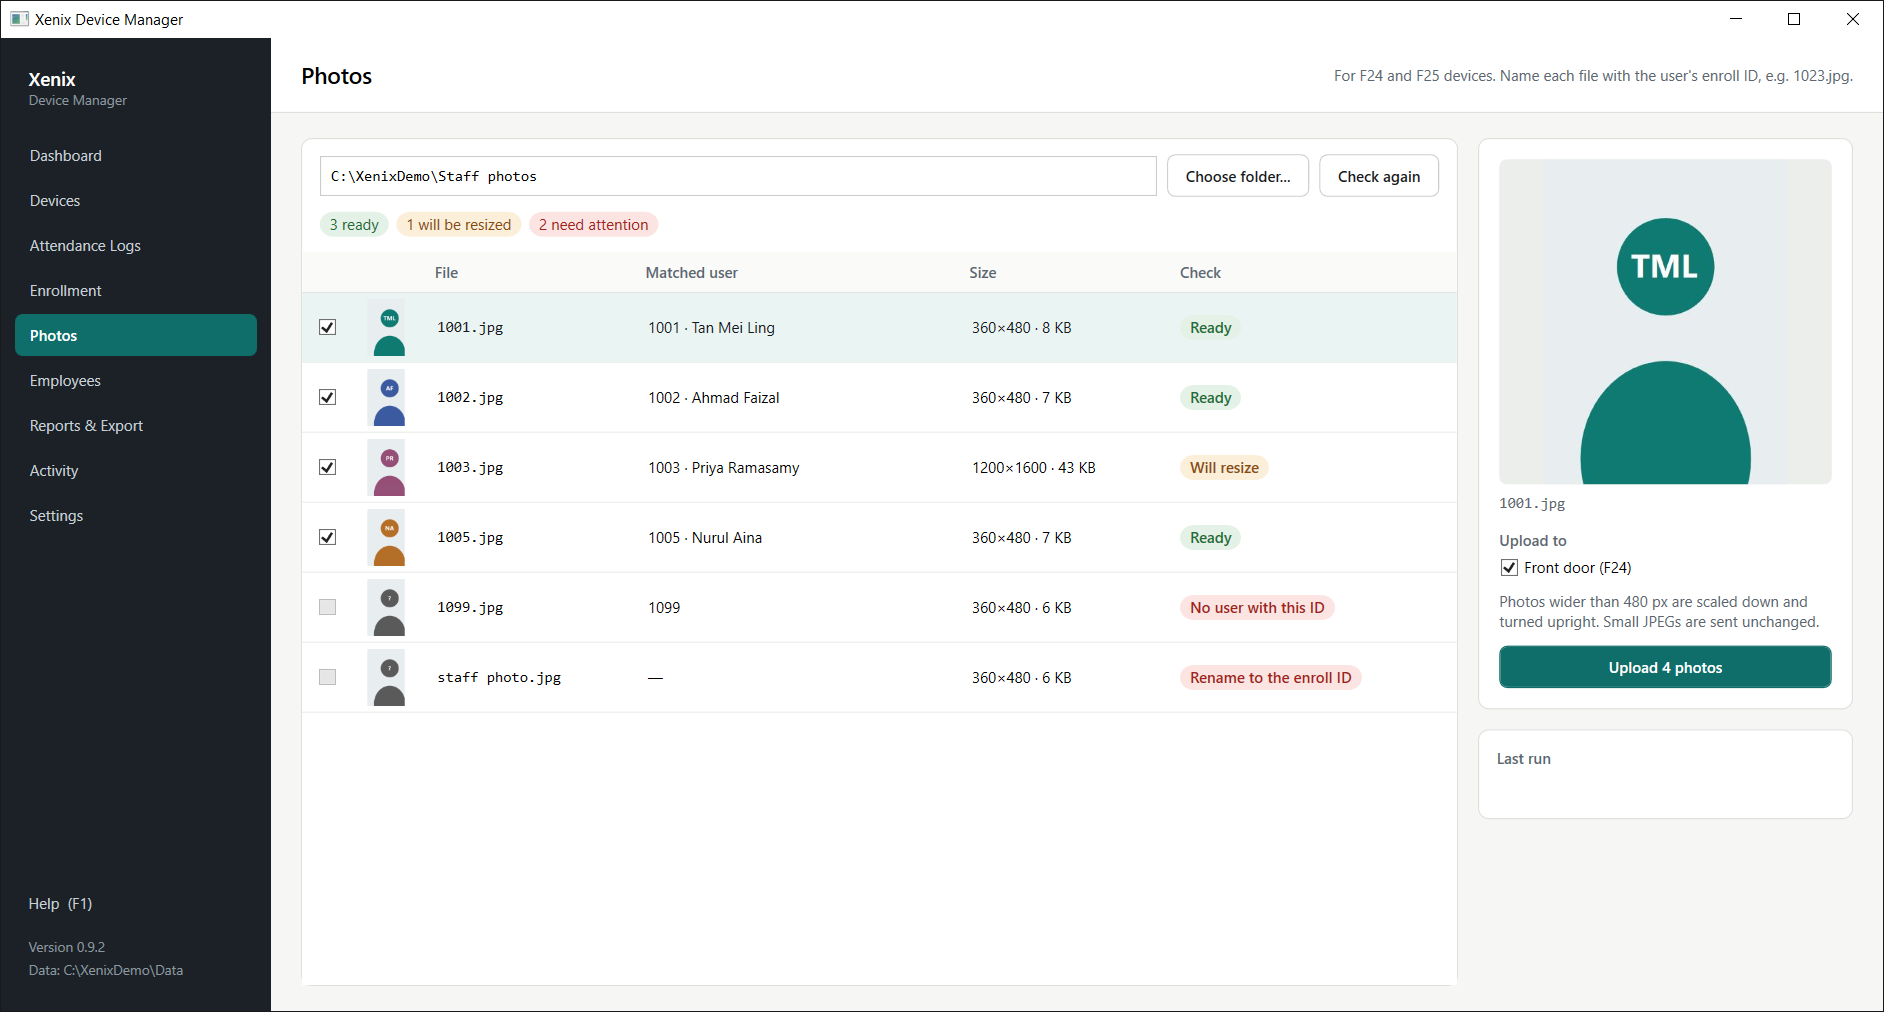Open the Dashboard page
The width and height of the screenshot is (1884, 1012).
pos(136,156)
